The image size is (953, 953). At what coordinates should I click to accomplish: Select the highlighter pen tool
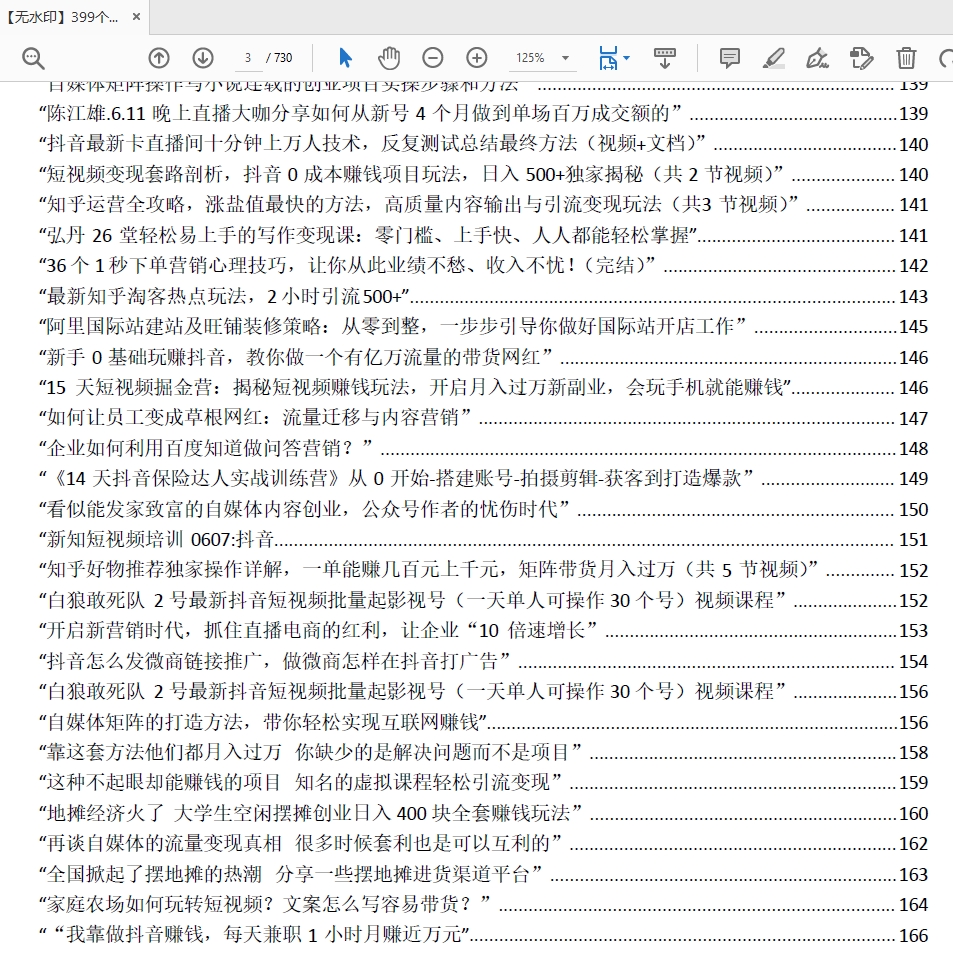[773, 58]
